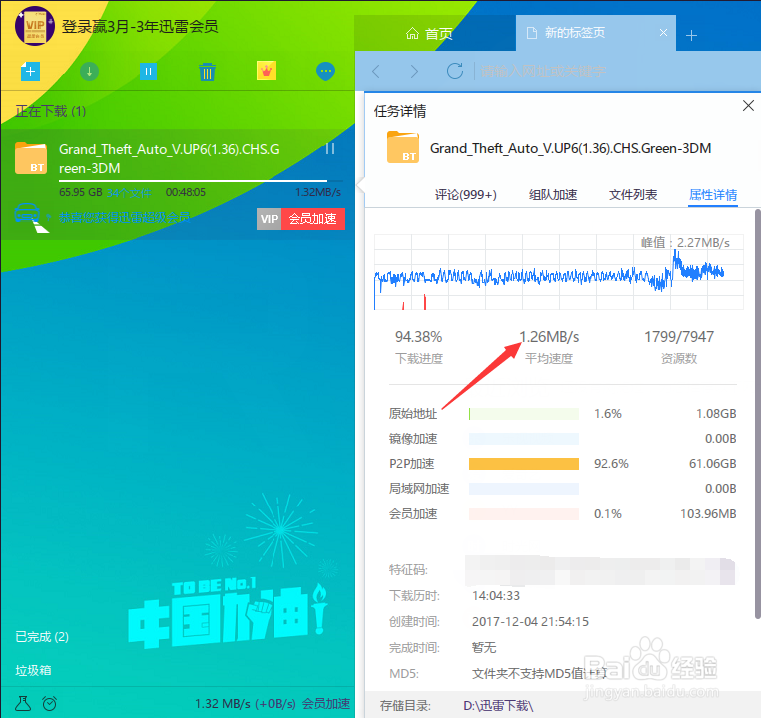Open the 属性详情 tab
Image resolution: width=761 pixels, height=718 pixels.
(x=713, y=195)
